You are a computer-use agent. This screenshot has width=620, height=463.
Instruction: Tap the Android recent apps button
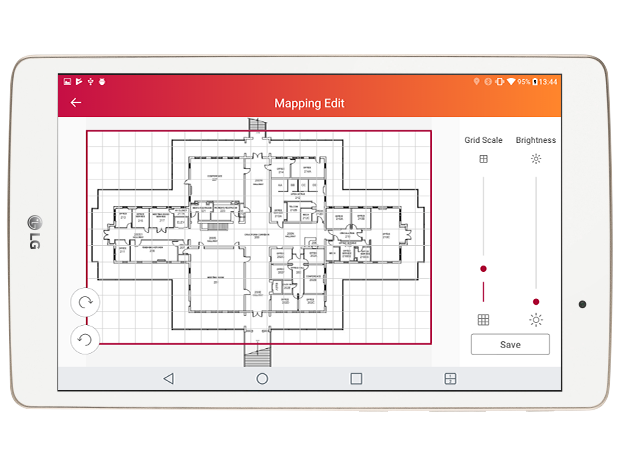coord(356,378)
